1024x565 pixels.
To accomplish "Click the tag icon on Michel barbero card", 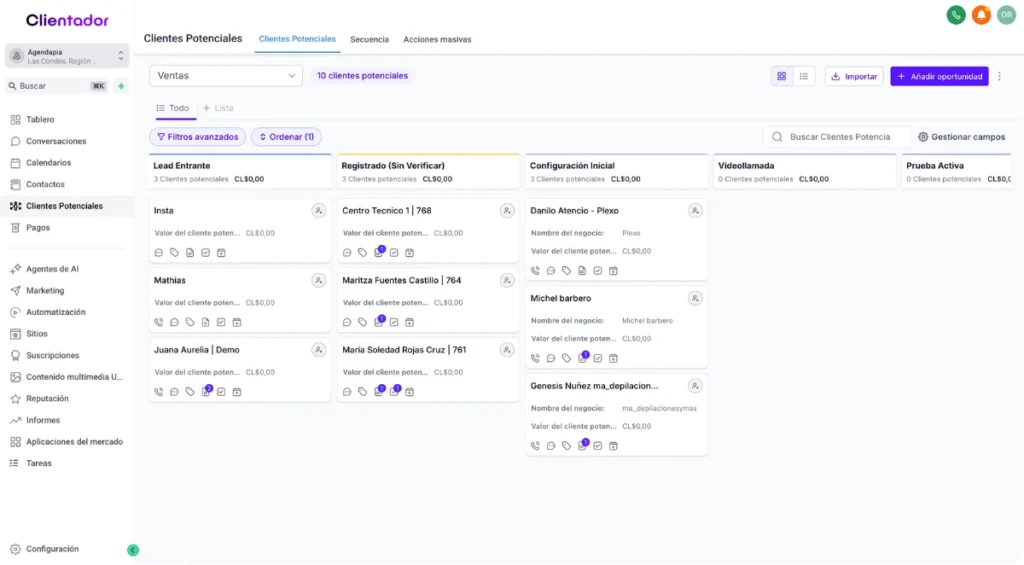I will pyautogui.click(x=566, y=358).
